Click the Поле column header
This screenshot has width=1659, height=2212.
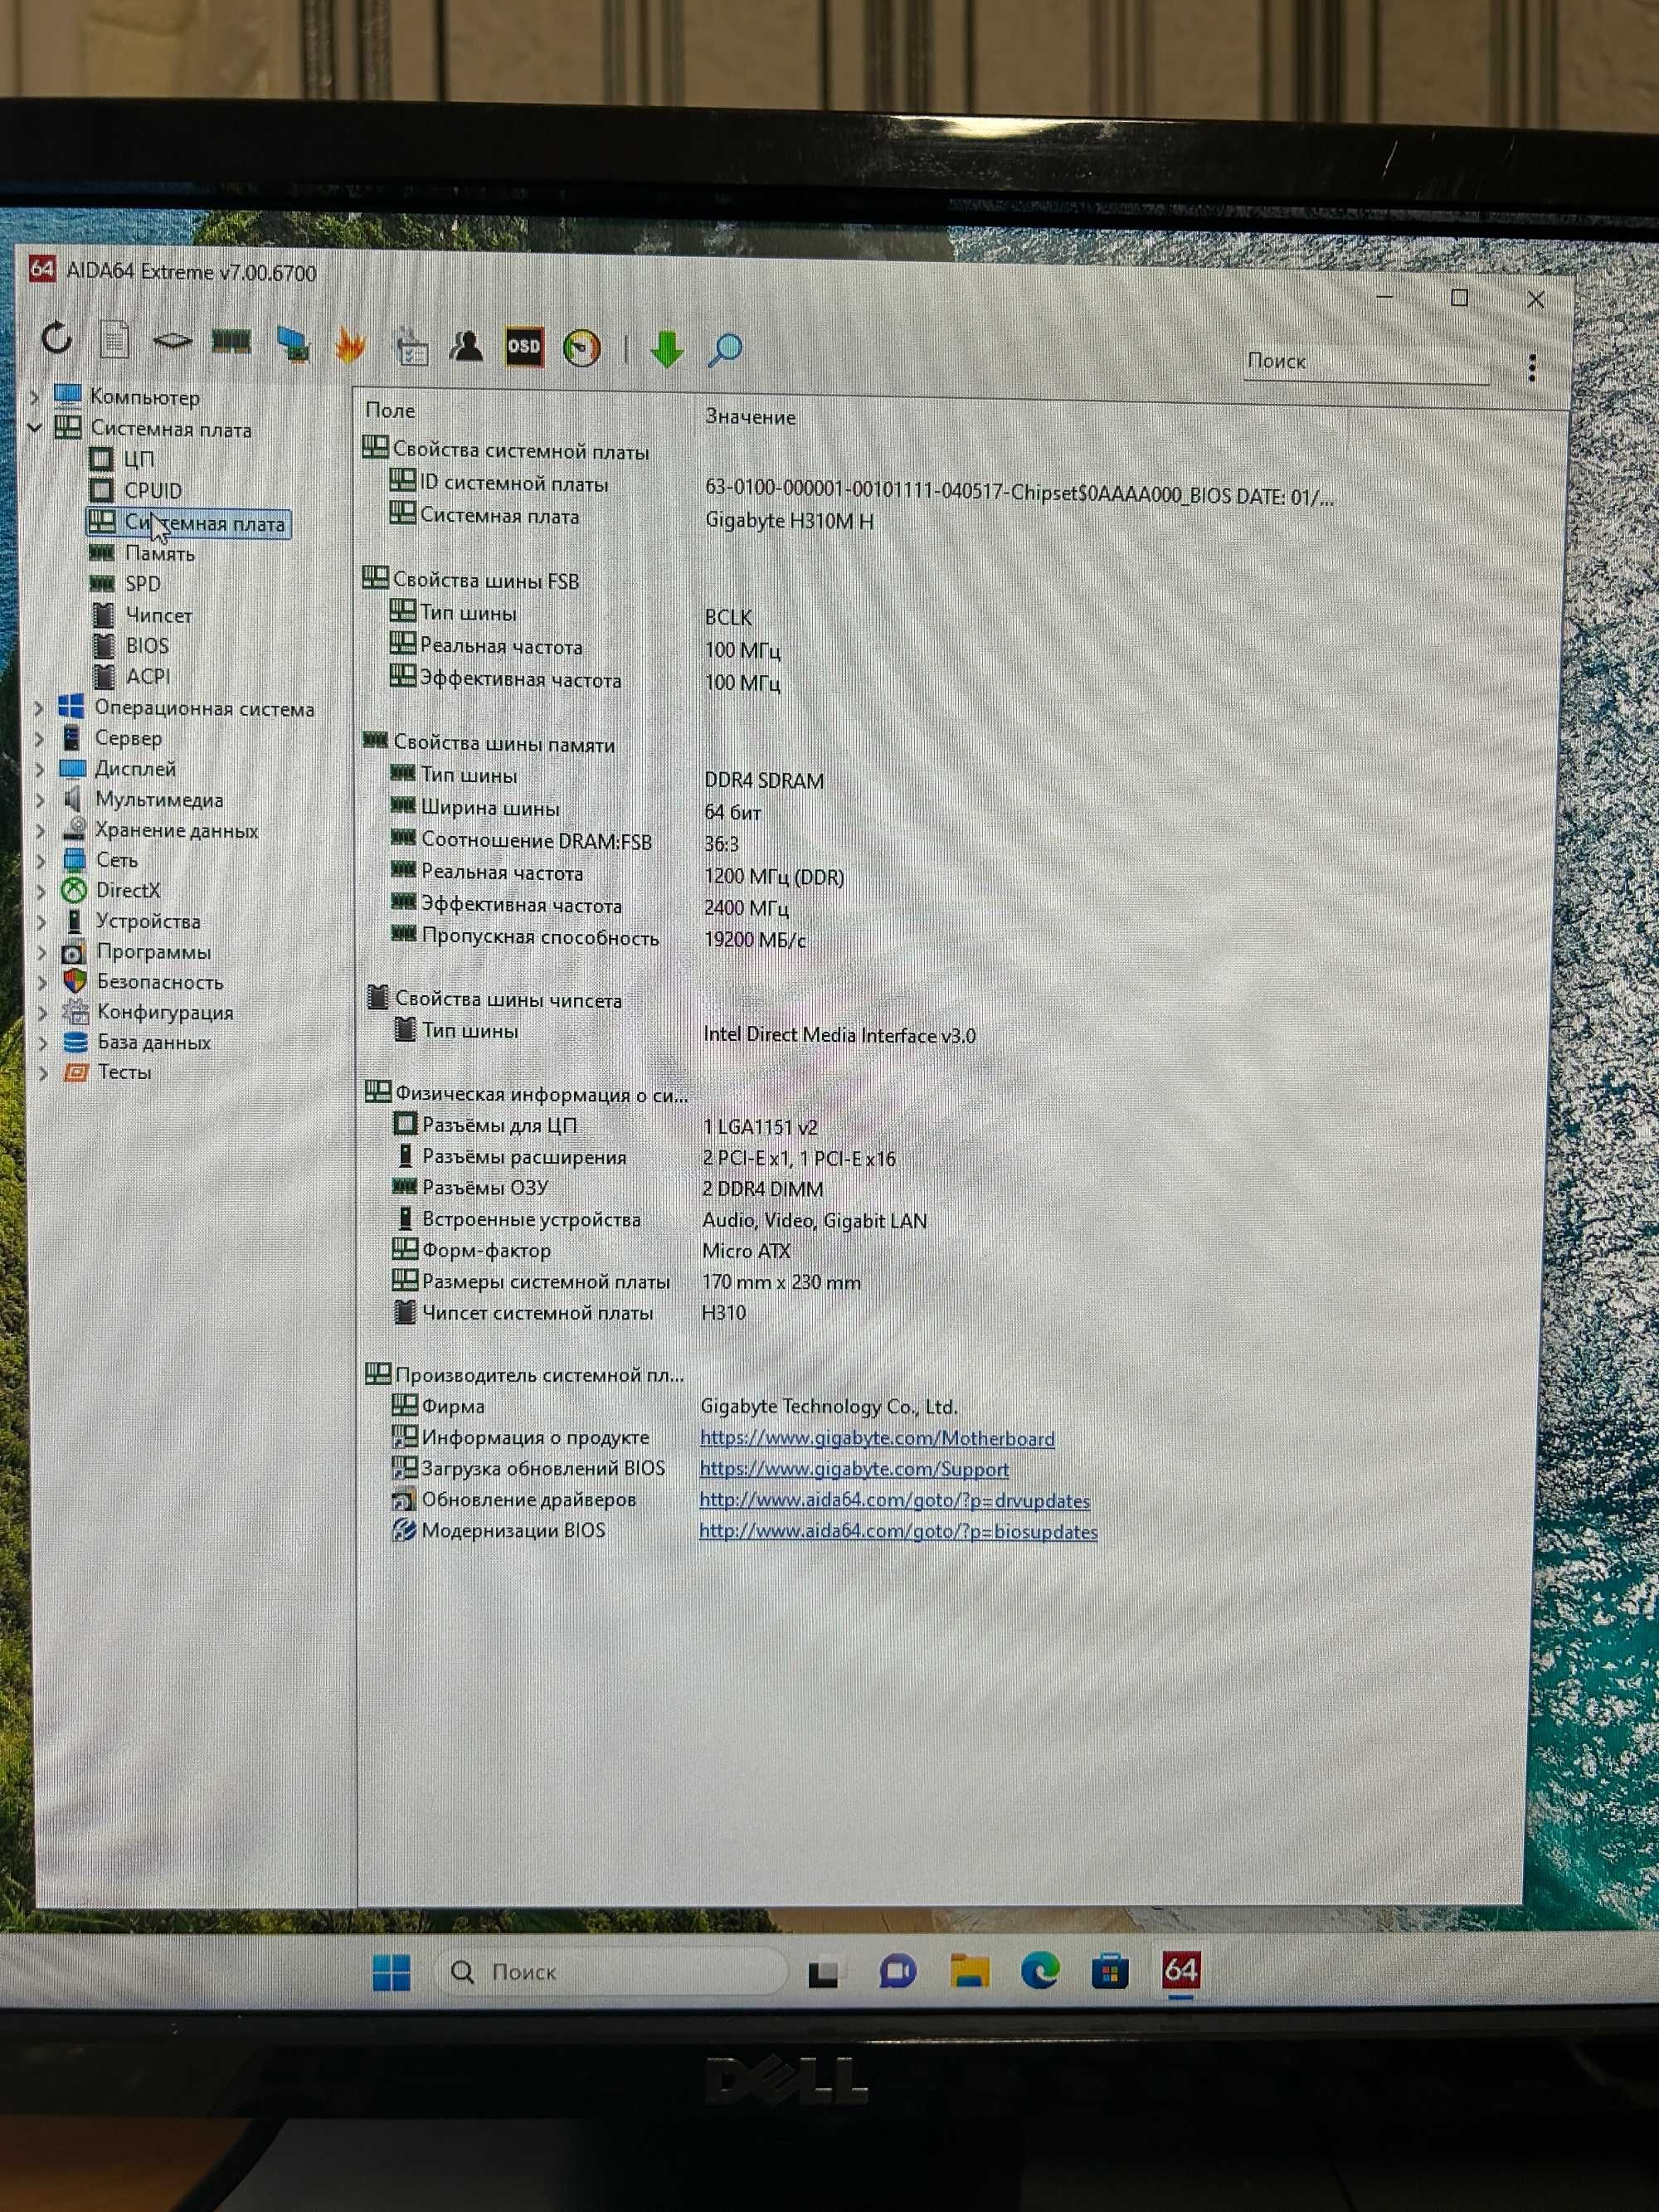[390, 410]
